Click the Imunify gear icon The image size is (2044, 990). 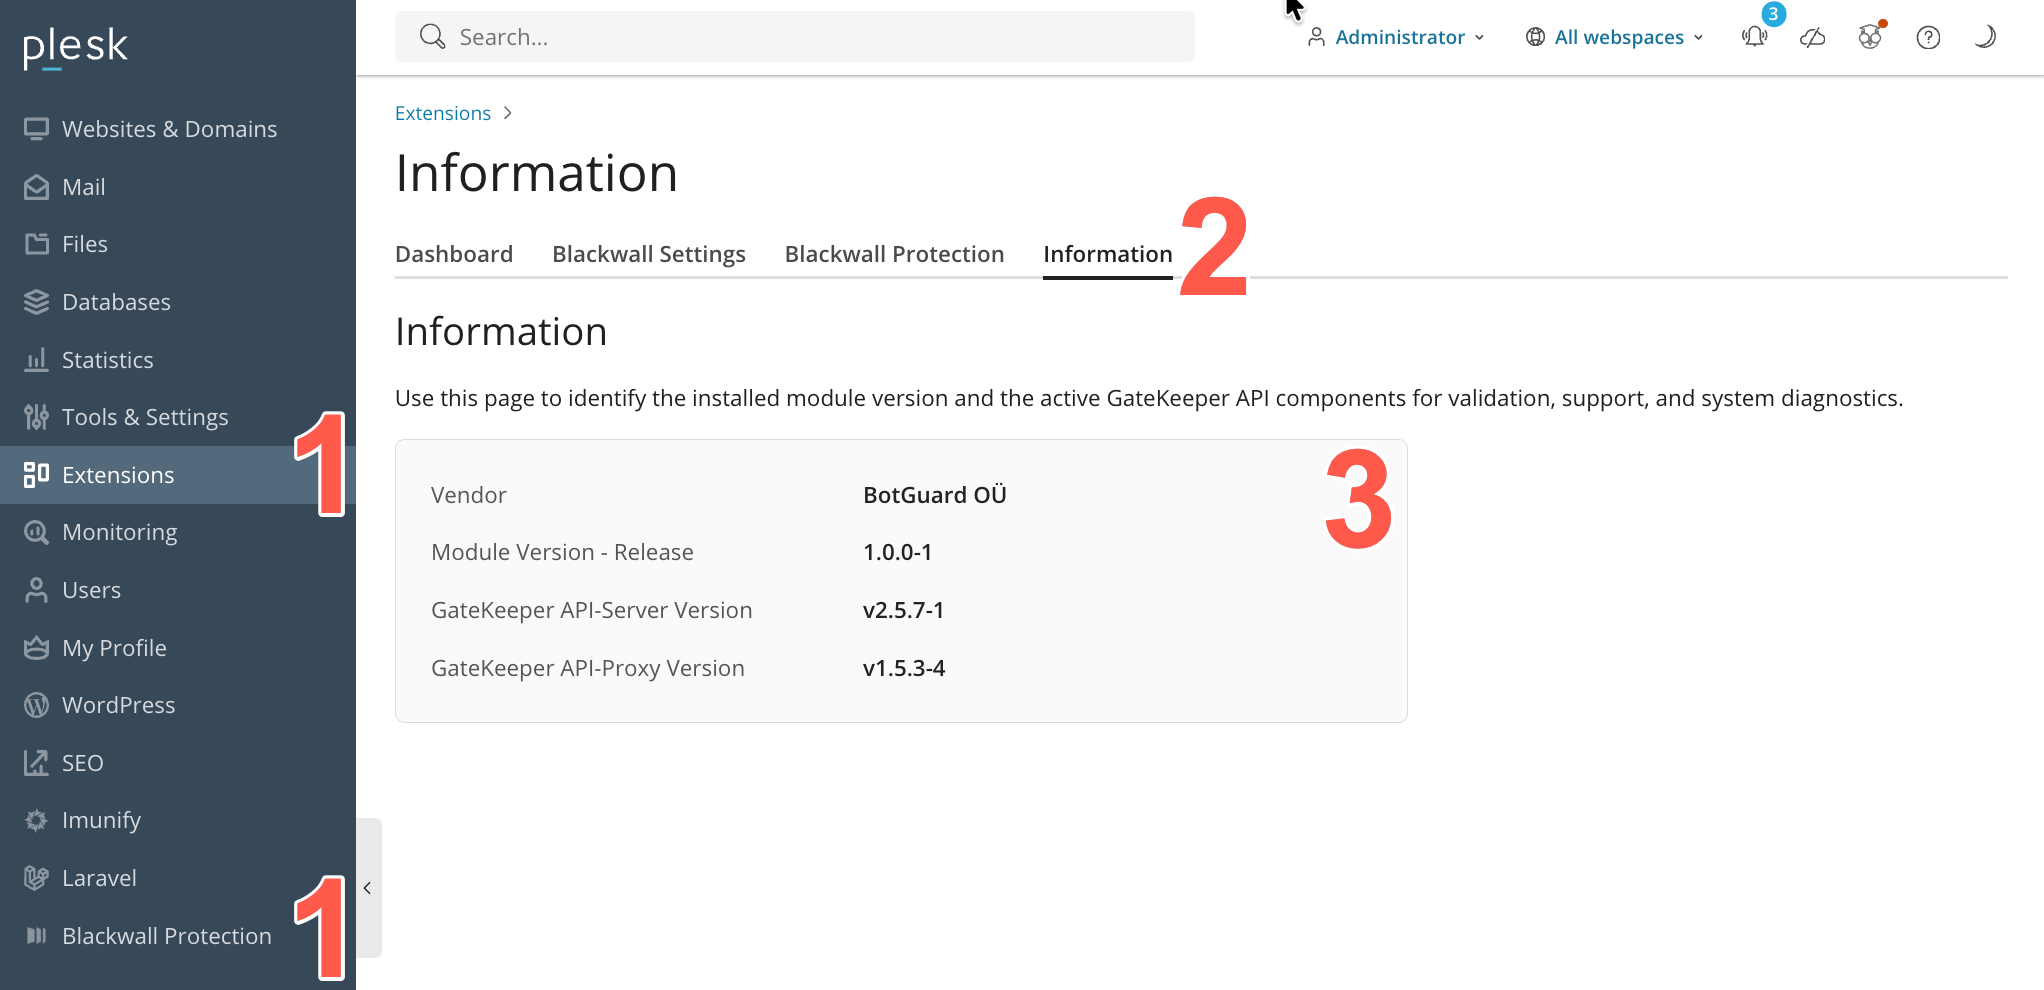(x=37, y=820)
